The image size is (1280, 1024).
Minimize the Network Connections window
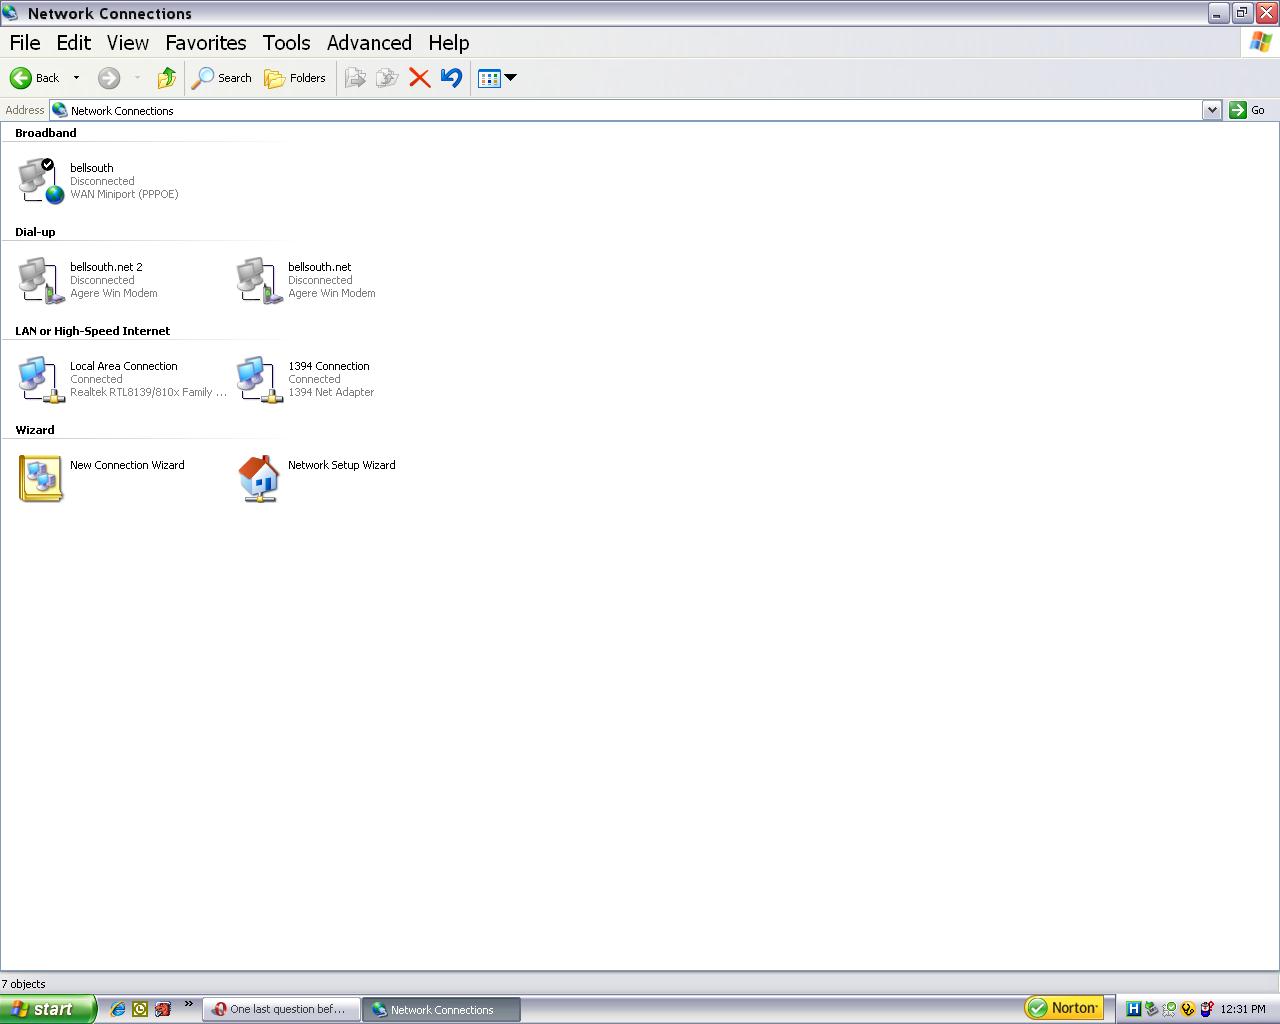(x=1217, y=13)
